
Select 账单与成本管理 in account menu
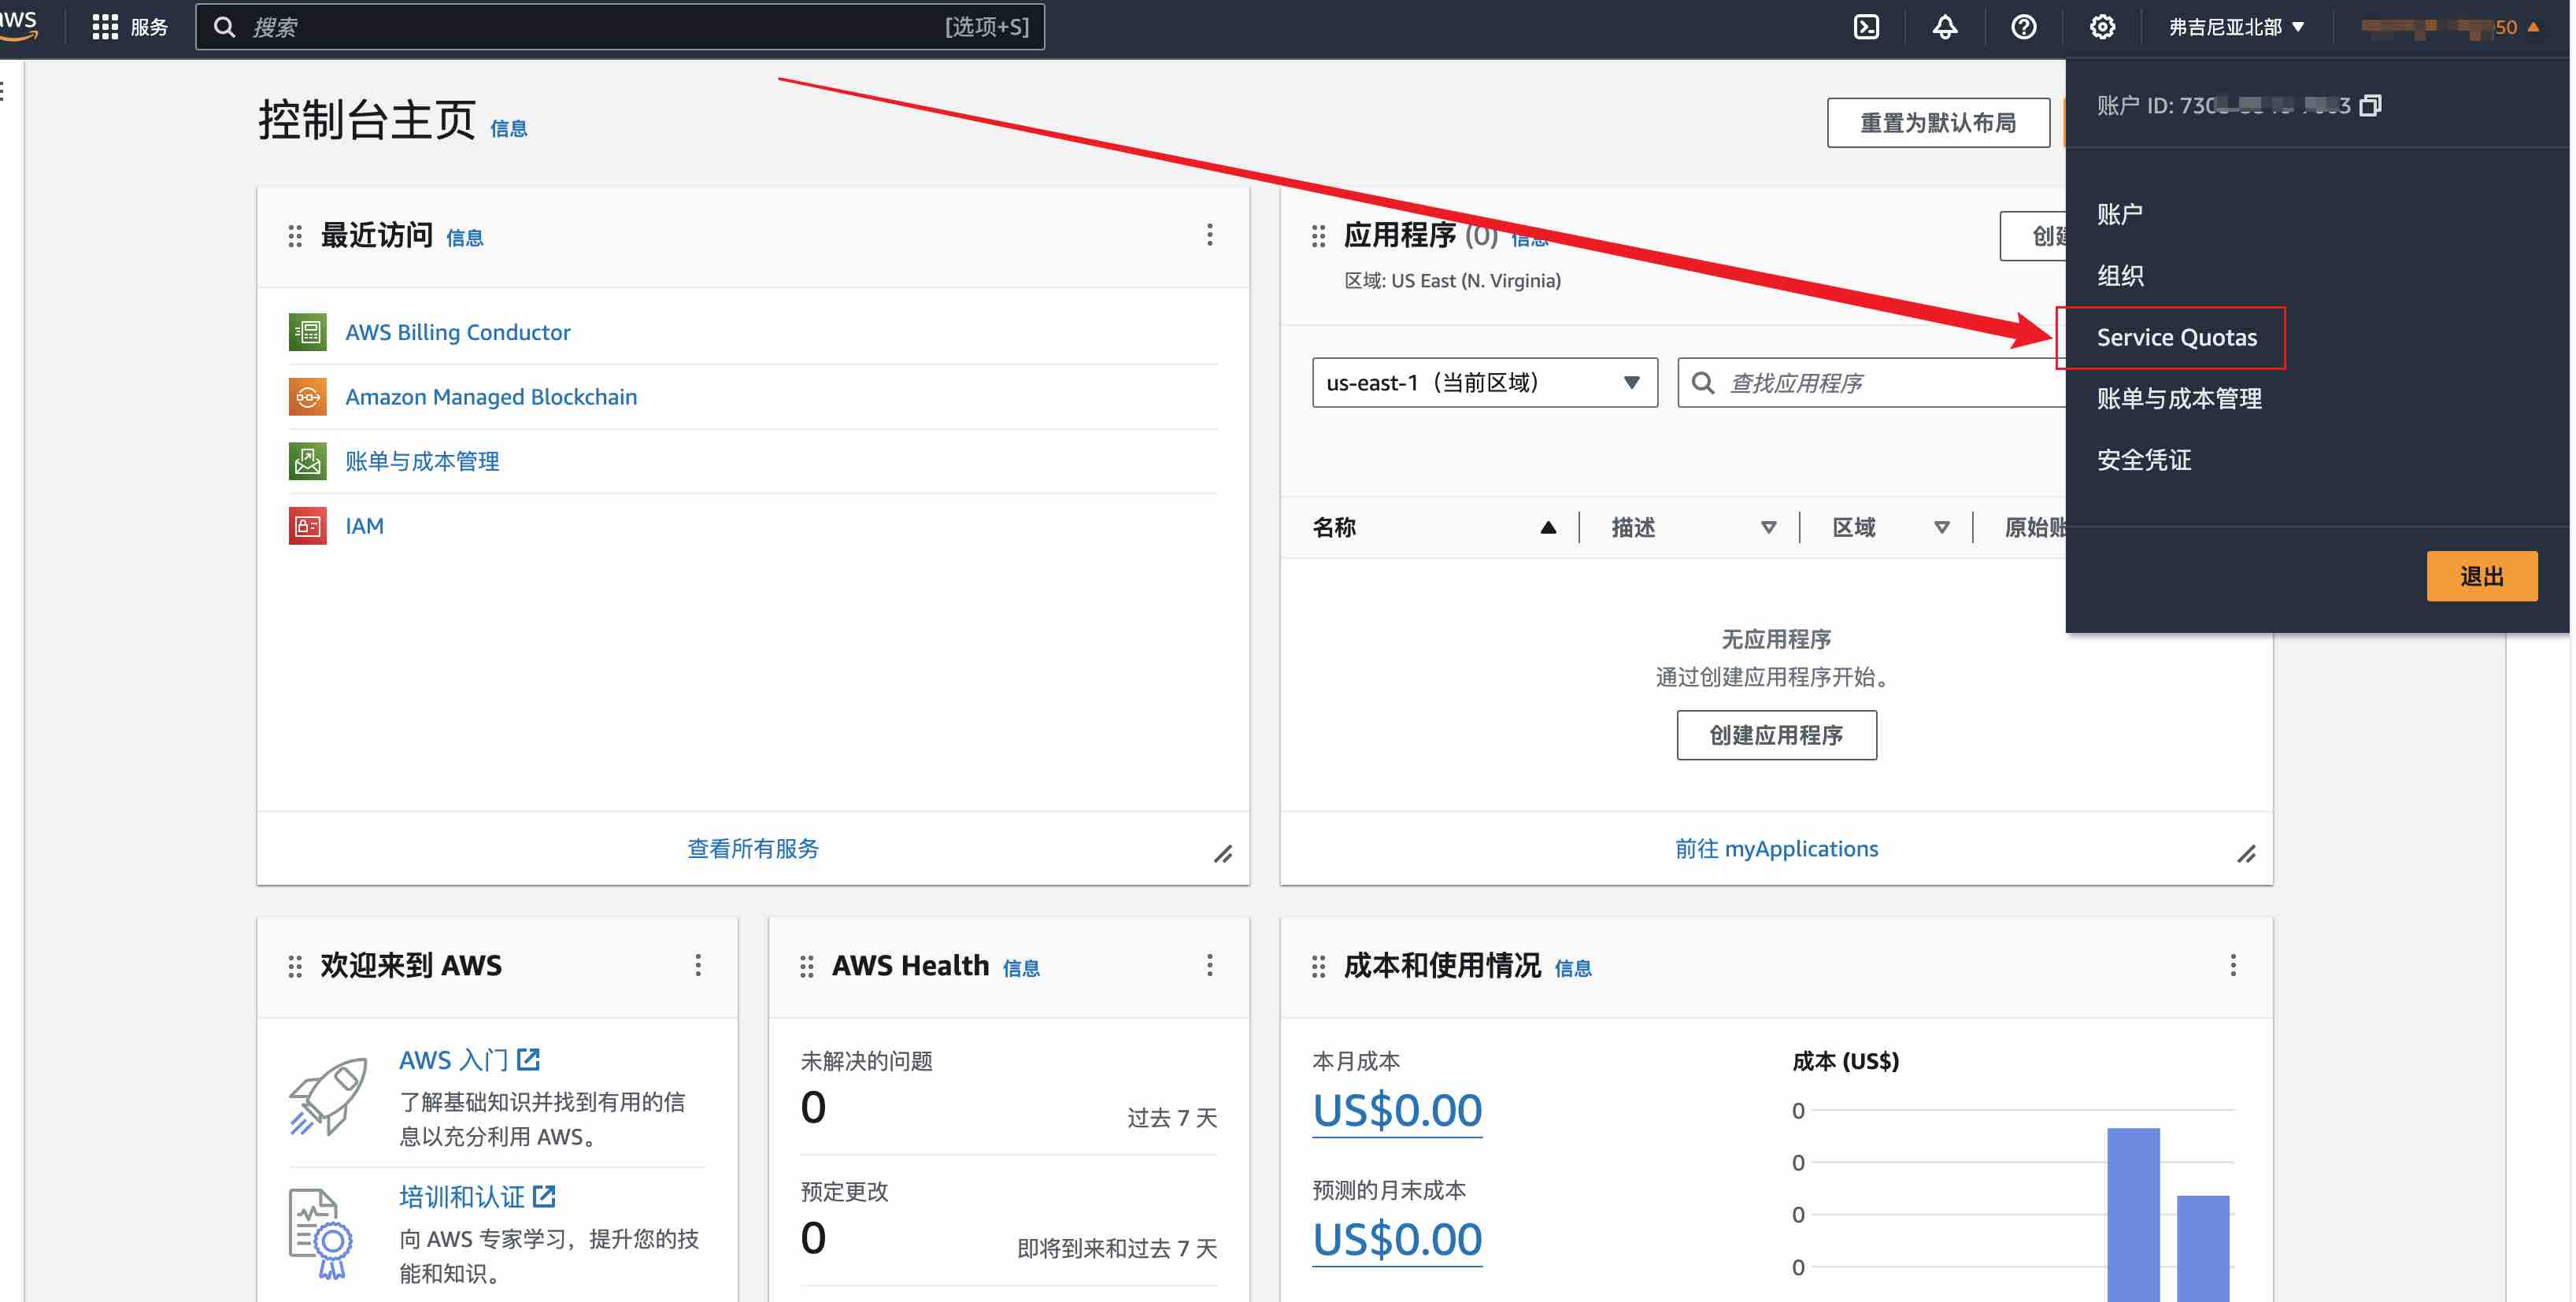coord(2179,399)
